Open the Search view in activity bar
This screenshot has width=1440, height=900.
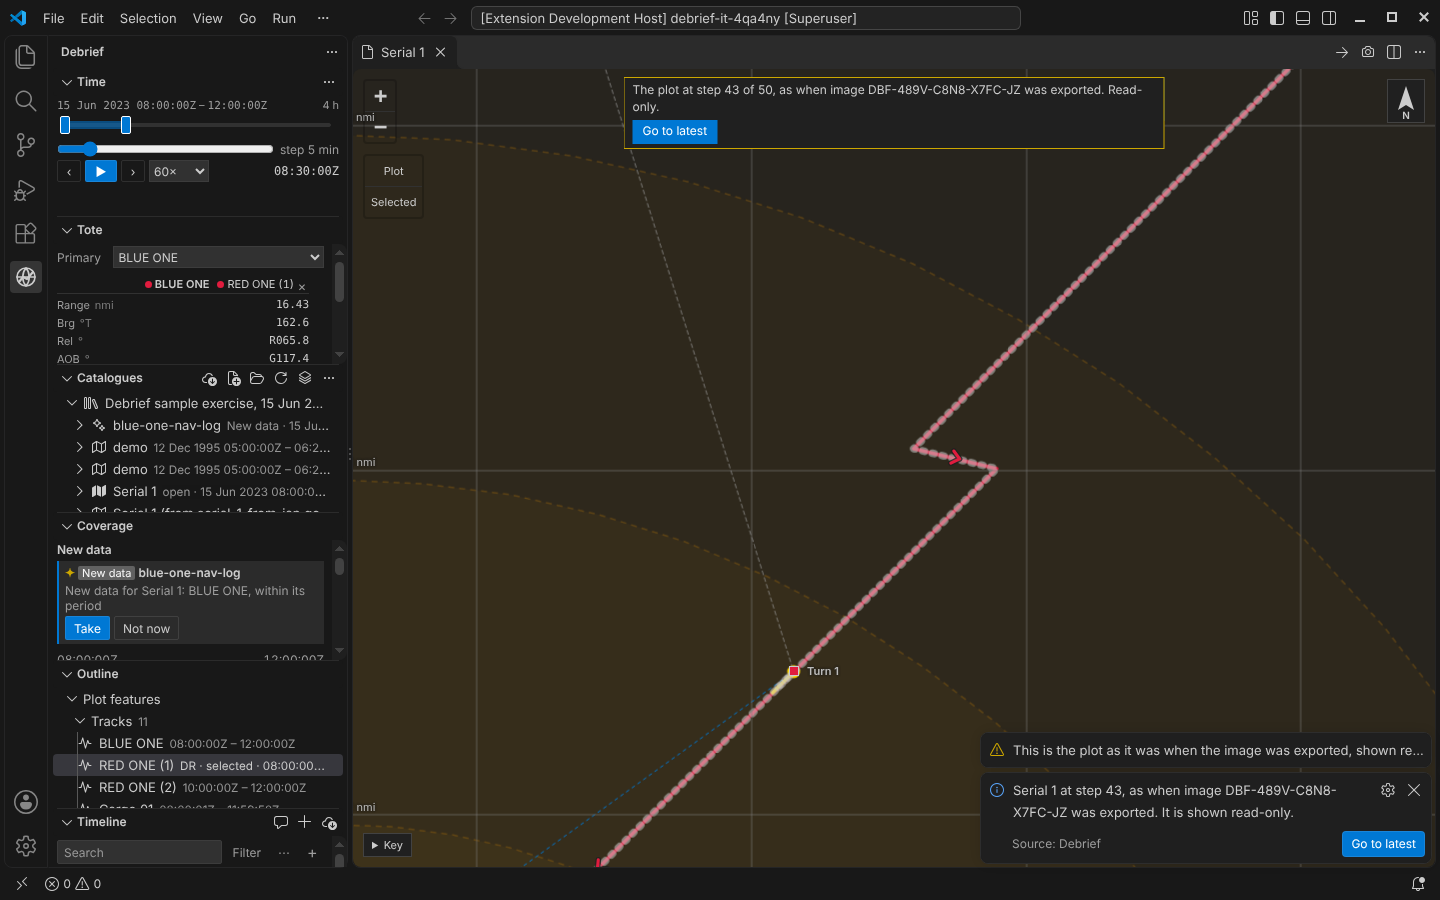click(26, 101)
